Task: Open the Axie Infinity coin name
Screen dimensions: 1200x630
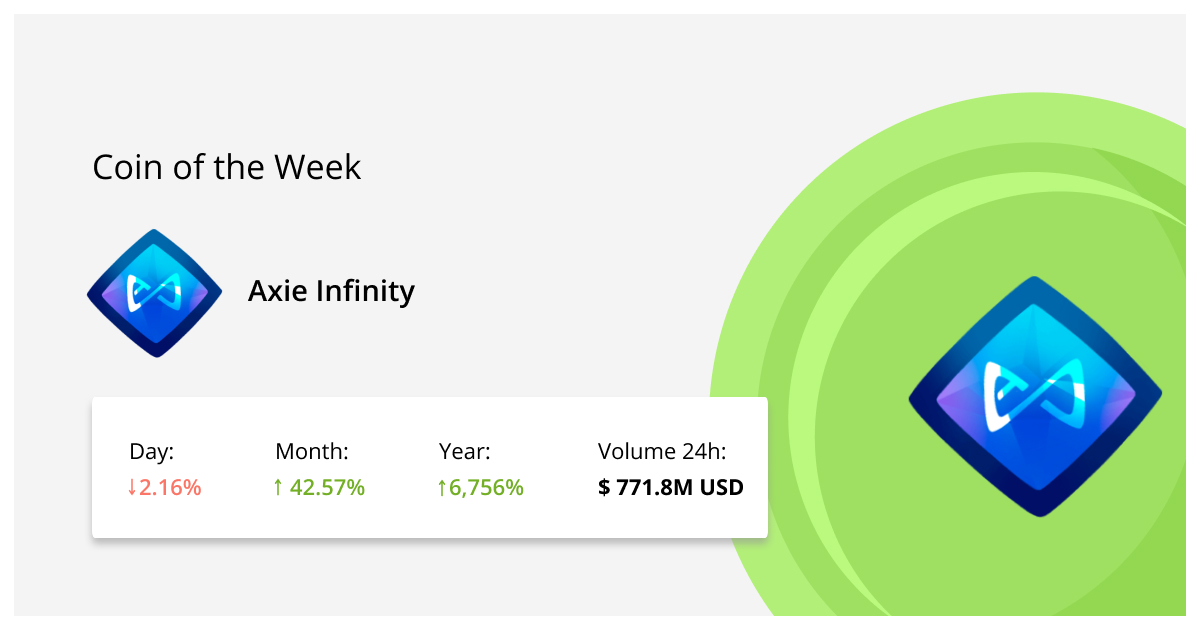Action: [331, 292]
